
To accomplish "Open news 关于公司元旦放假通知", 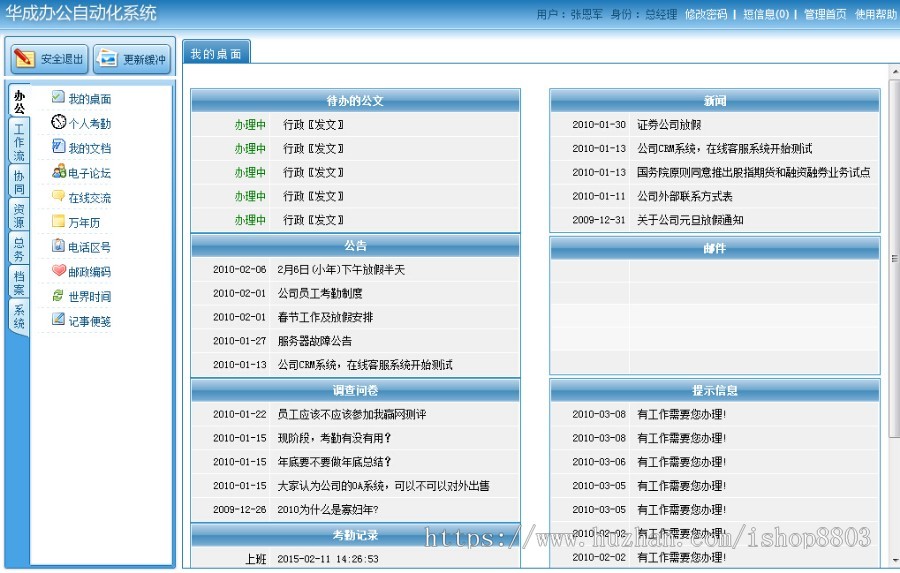I will (690, 219).
